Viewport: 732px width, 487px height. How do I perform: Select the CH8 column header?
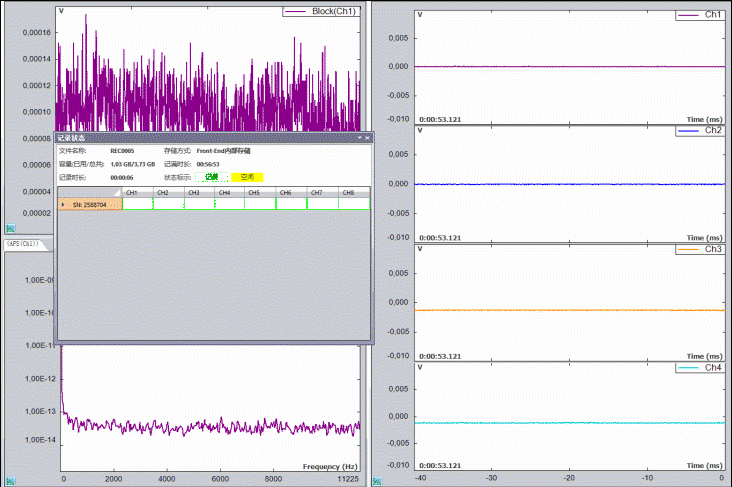[x=347, y=192]
